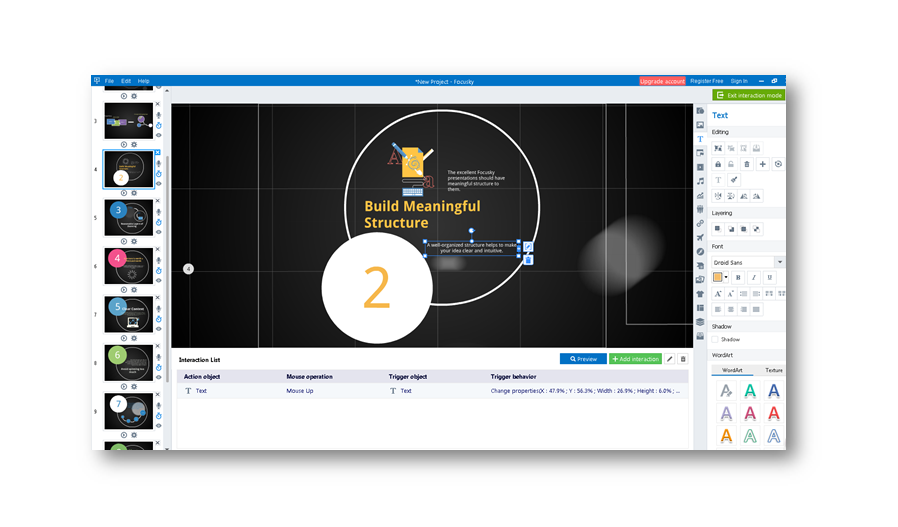Click the Add interaction button
The width and height of the screenshot is (898, 527).
[x=635, y=359]
